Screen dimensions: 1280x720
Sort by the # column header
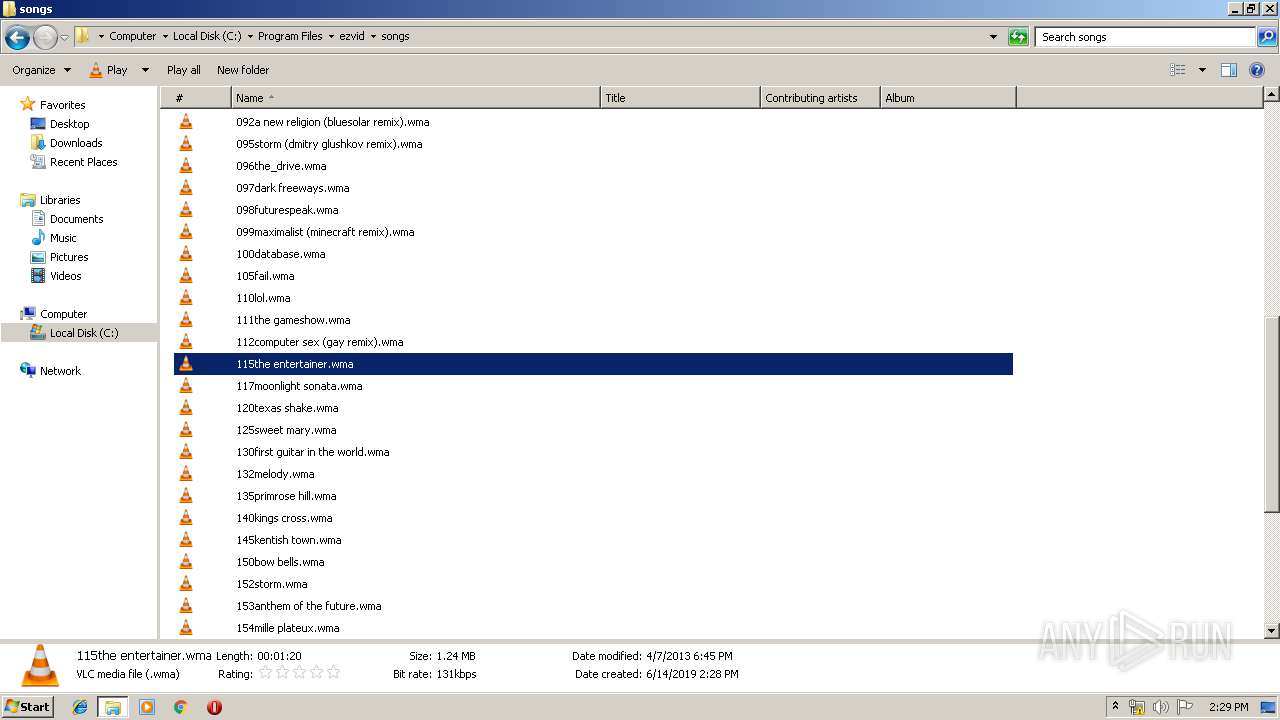click(196, 98)
